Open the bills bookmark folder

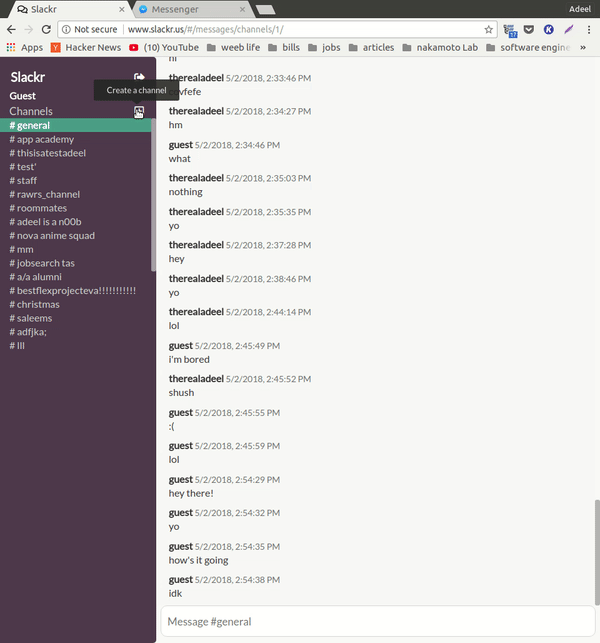pos(284,48)
